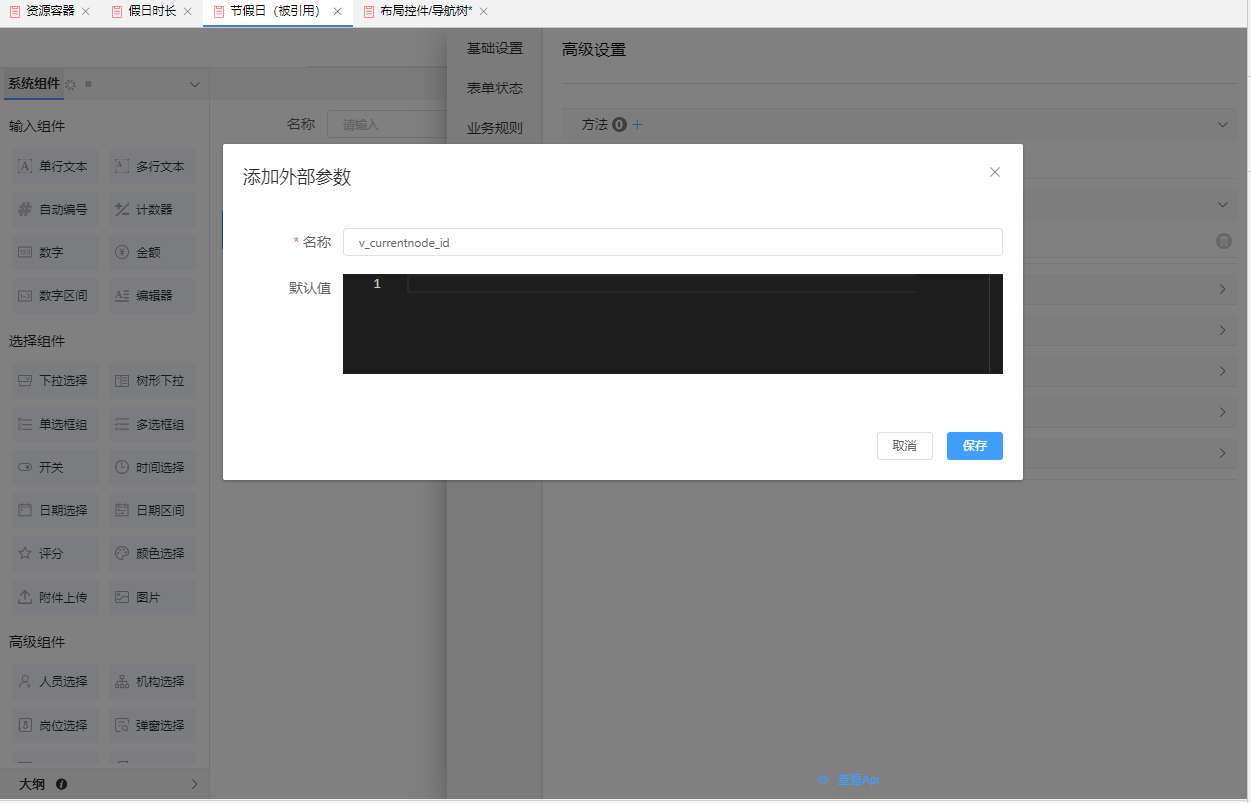Choose the rating (评分) star component
This screenshot has width=1251, height=803.
point(25,554)
